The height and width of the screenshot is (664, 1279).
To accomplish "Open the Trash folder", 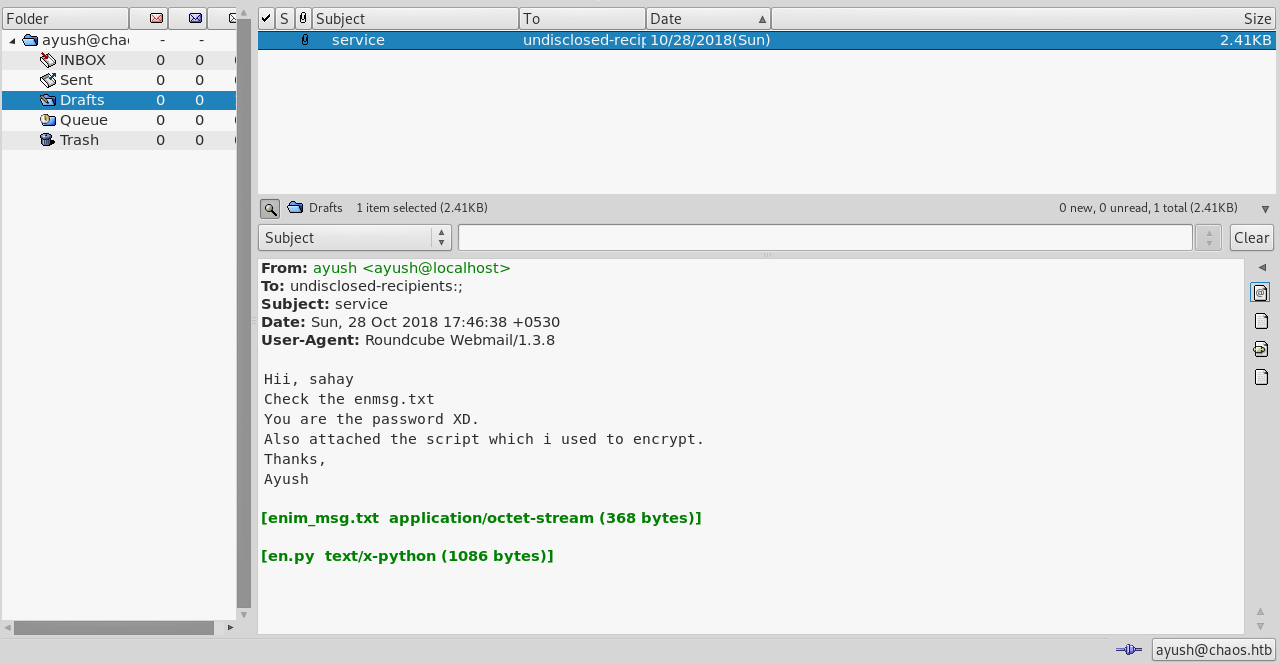I will [x=79, y=140].
